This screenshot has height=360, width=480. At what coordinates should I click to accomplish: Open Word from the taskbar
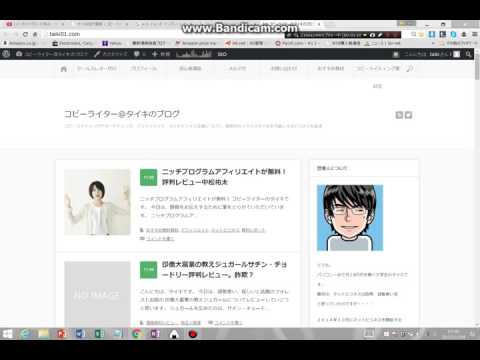(x=80, y=334)
